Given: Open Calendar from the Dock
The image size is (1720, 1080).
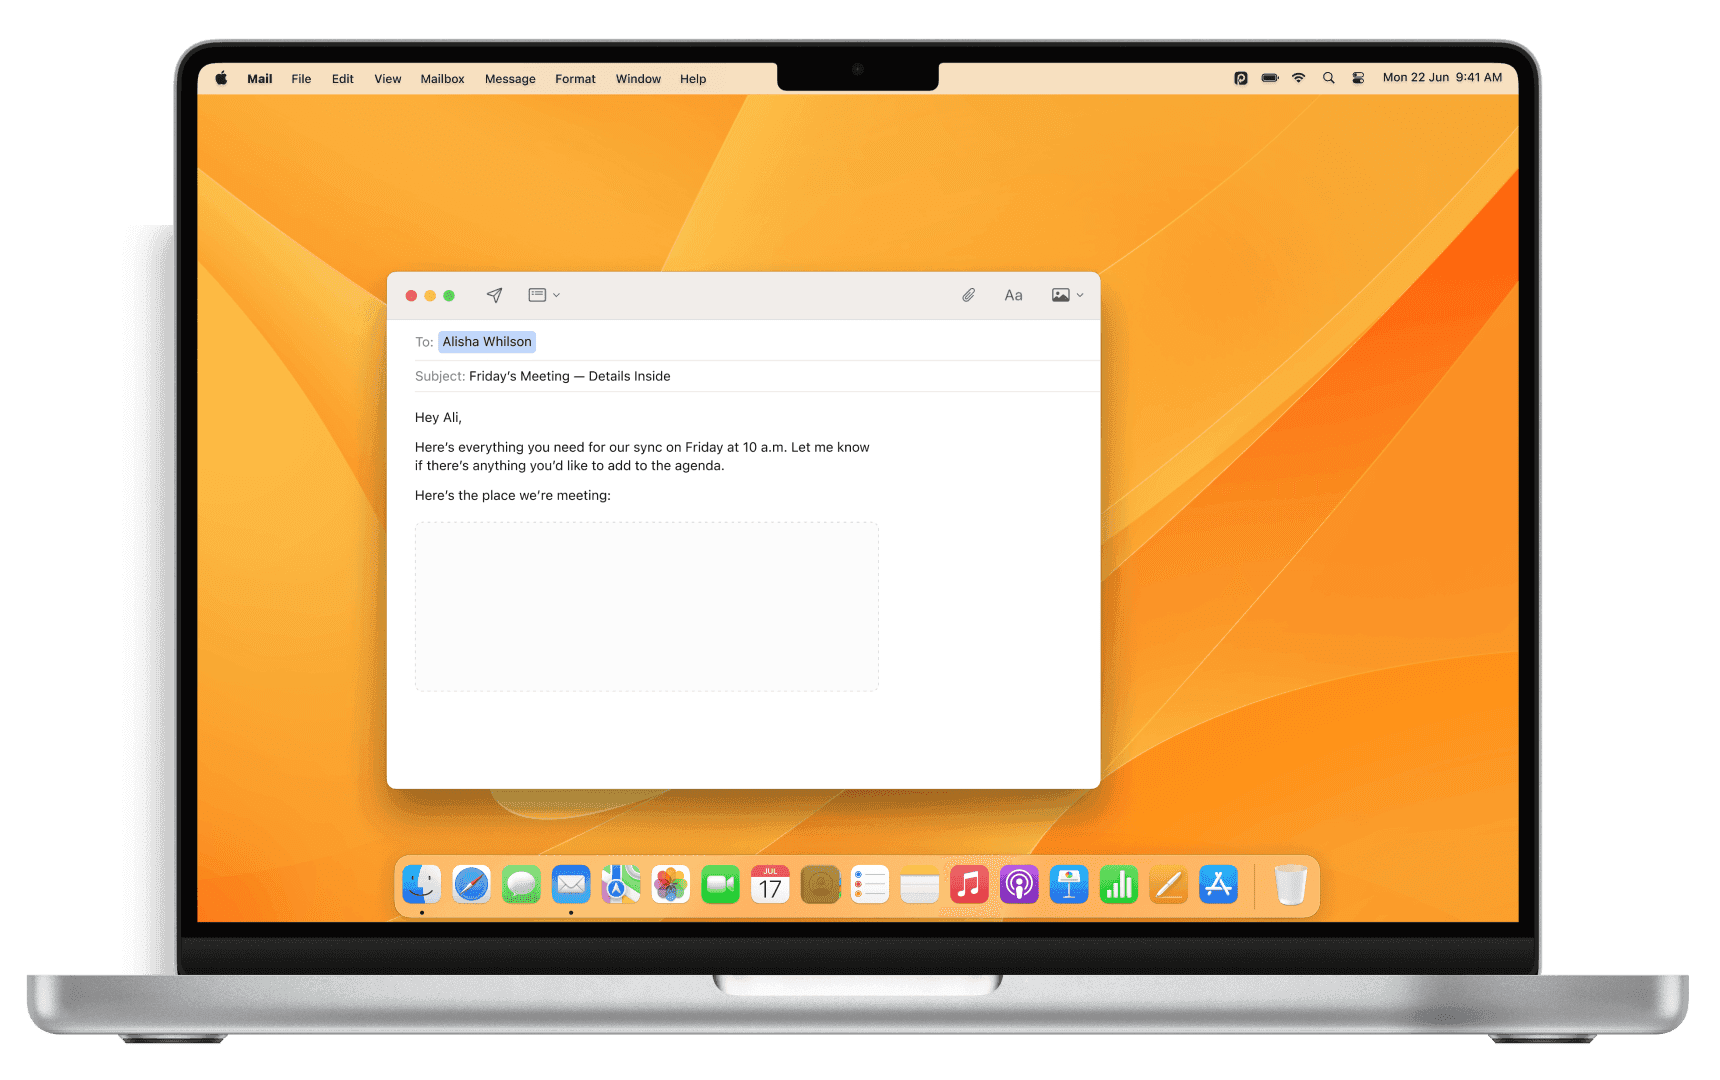Looking at the screenshot, I should (x=770, y=885).
